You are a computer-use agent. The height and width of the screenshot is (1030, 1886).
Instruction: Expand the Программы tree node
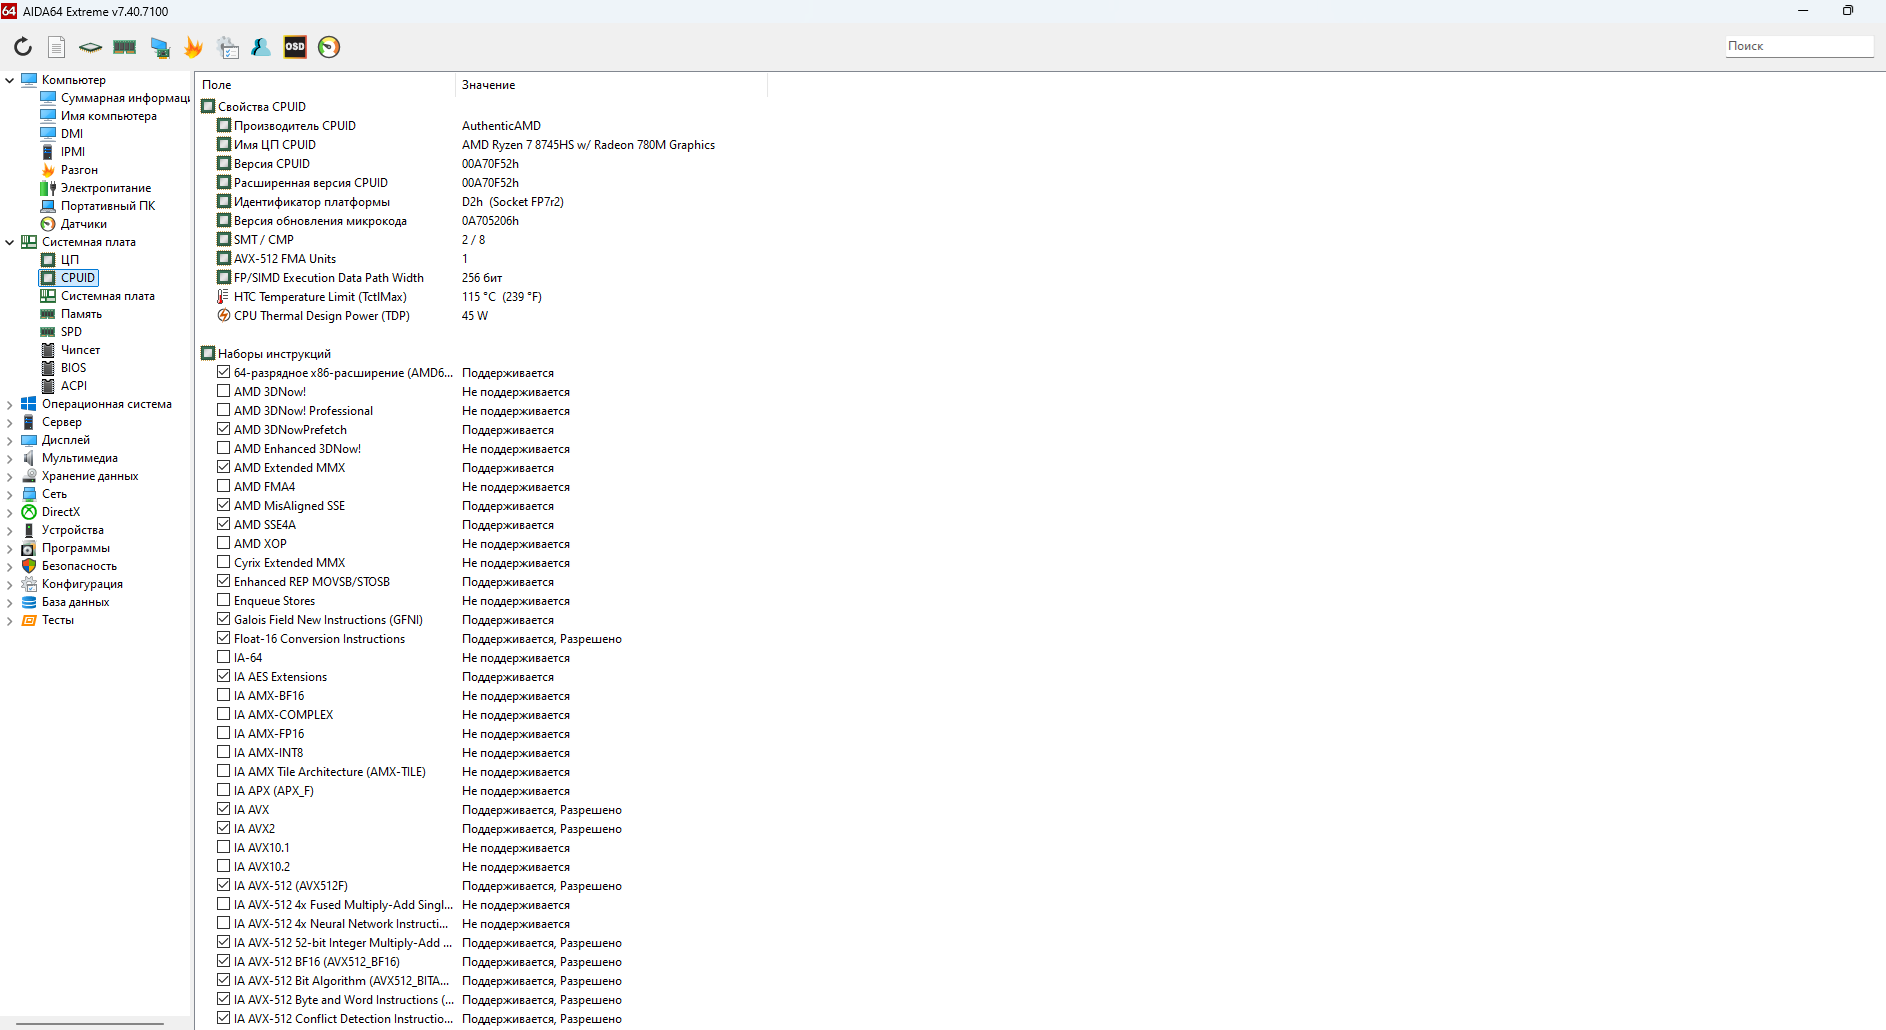pyautogui.click(x=10, y=548)
